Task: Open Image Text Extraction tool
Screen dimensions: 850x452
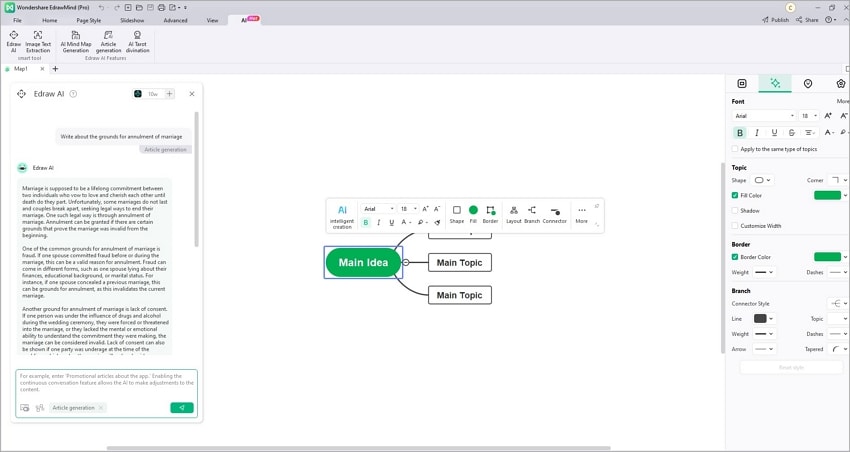Action: 38,41
